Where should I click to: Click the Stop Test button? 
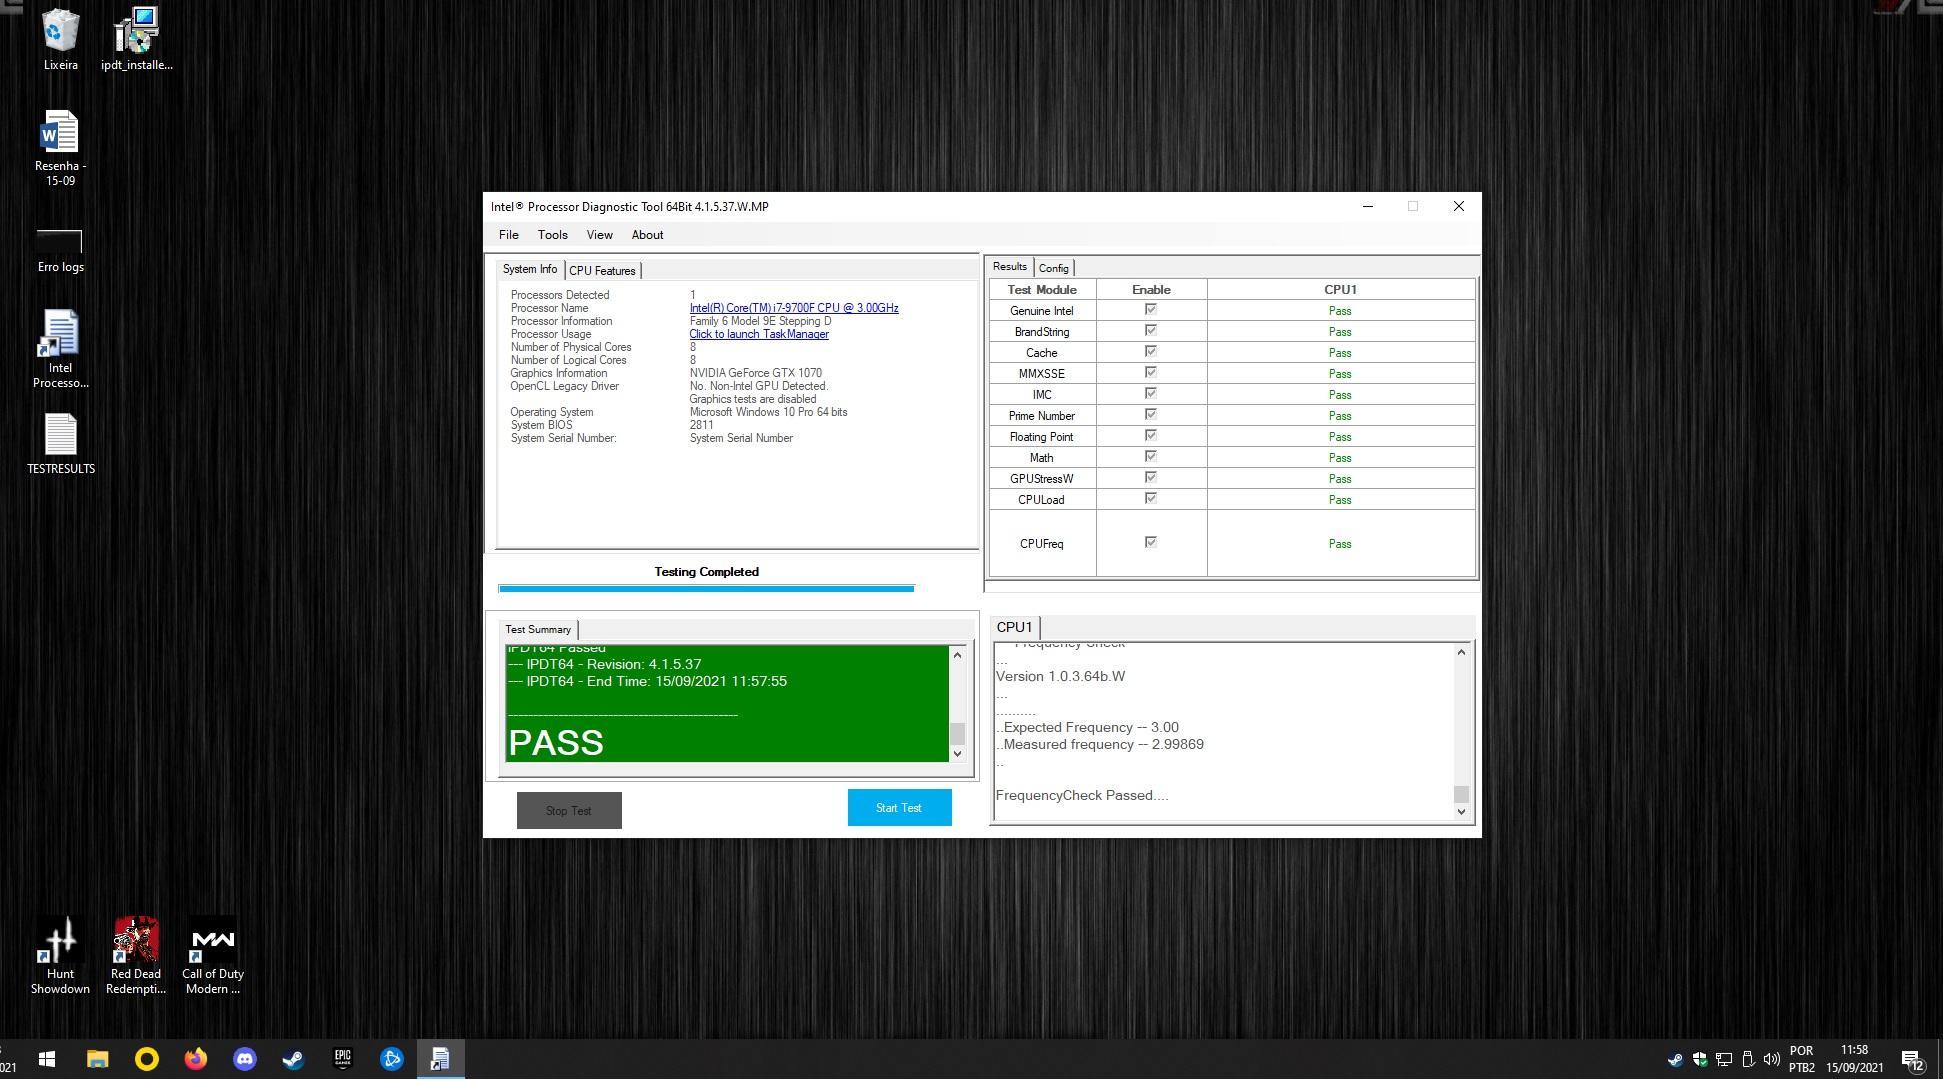click(x=569, y=811)
